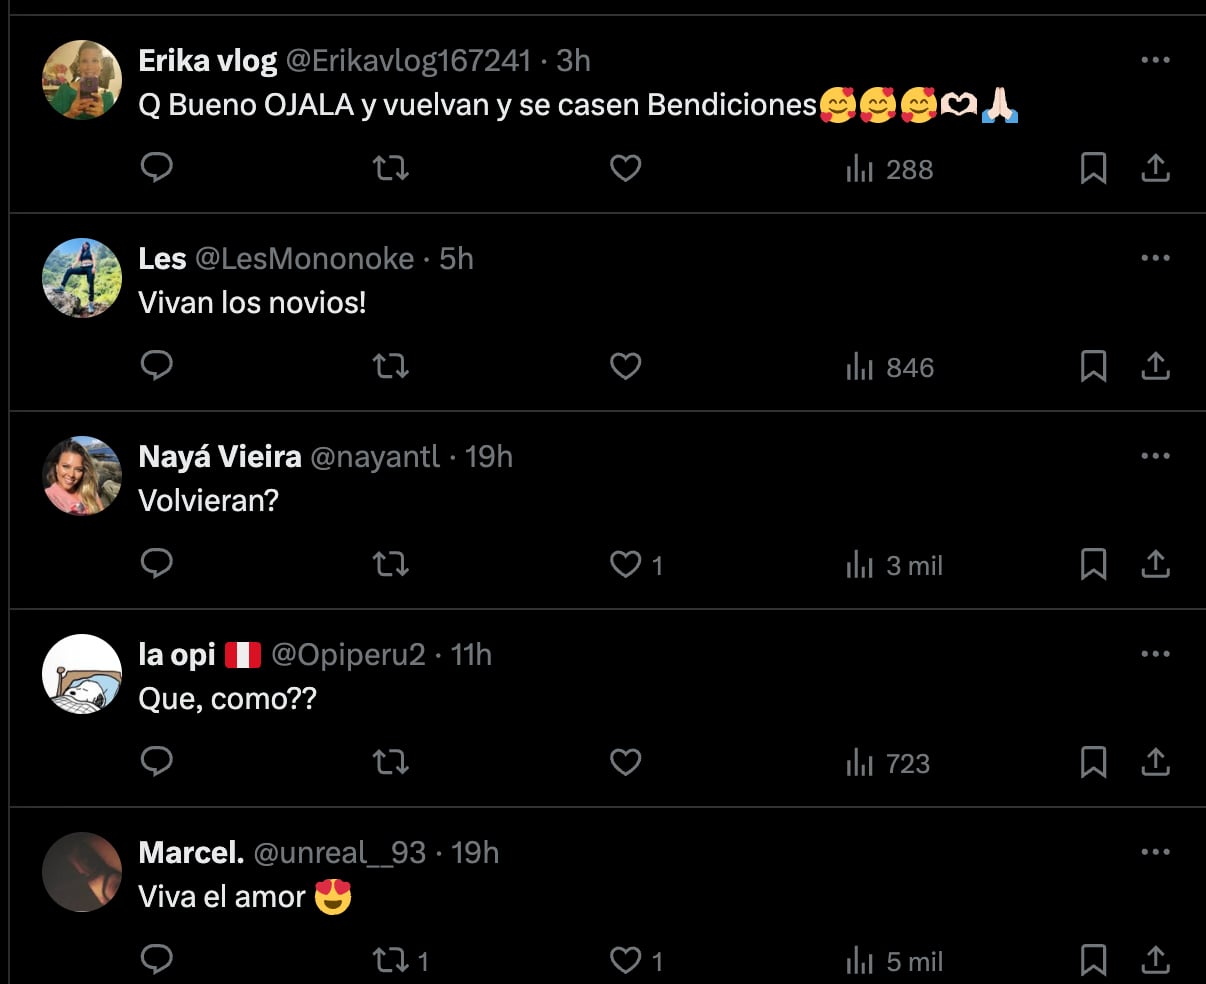Screen dimensions: 1206x984
Task: Open the reply composer for Erika vlog's tweet
Action: tap(157, 168)
